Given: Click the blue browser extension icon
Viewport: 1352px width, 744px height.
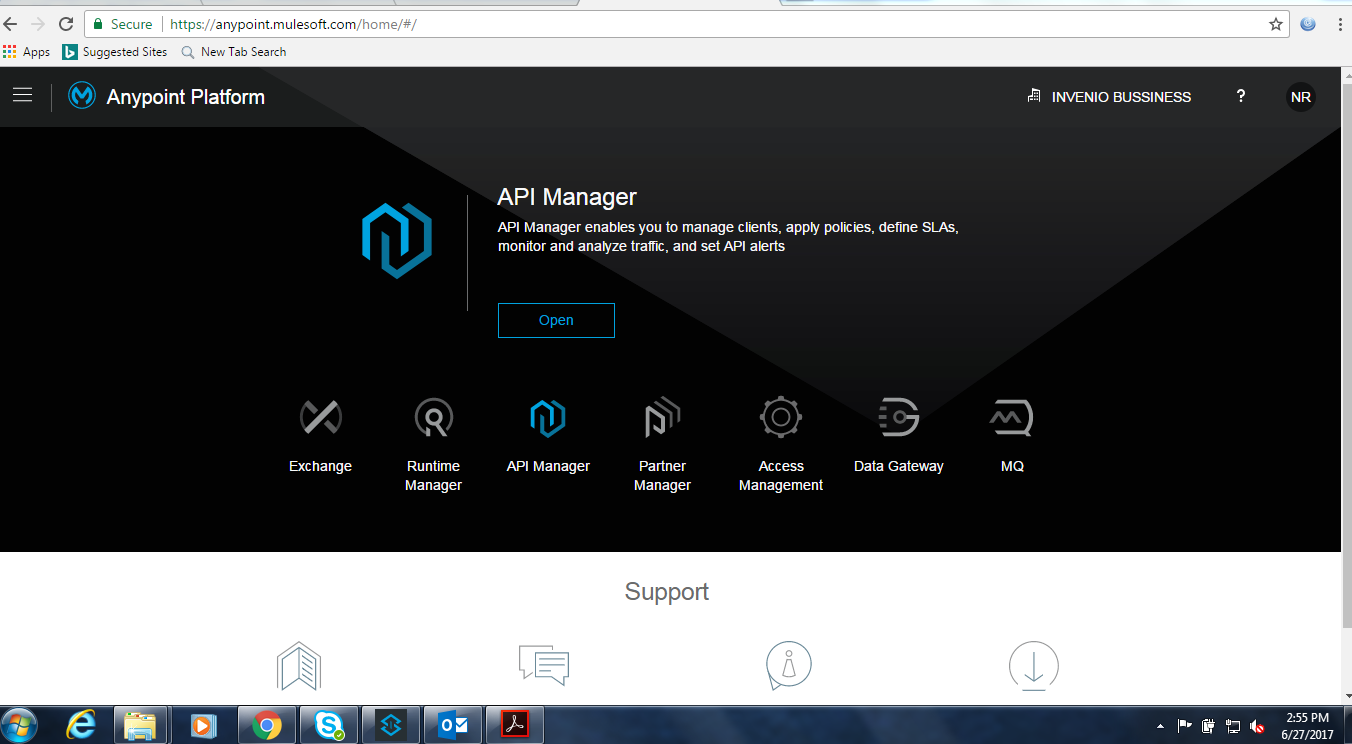Looking at the screenshot, I should [x=1308, y=24].
